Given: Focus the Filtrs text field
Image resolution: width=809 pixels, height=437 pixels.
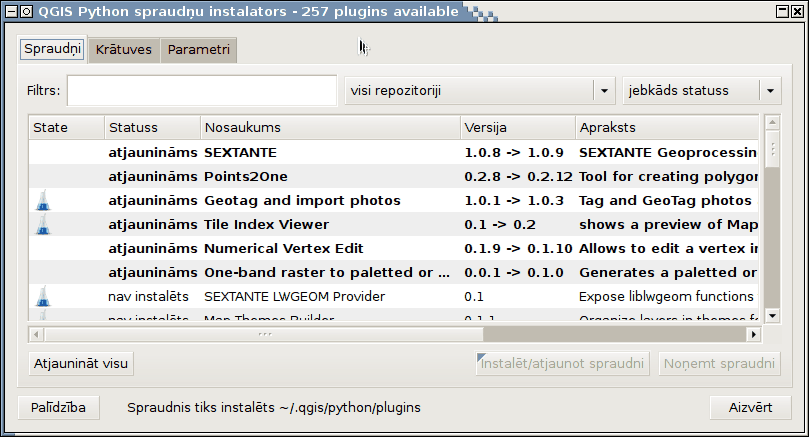Looking at the screenshot, I should tap(202, 91).
